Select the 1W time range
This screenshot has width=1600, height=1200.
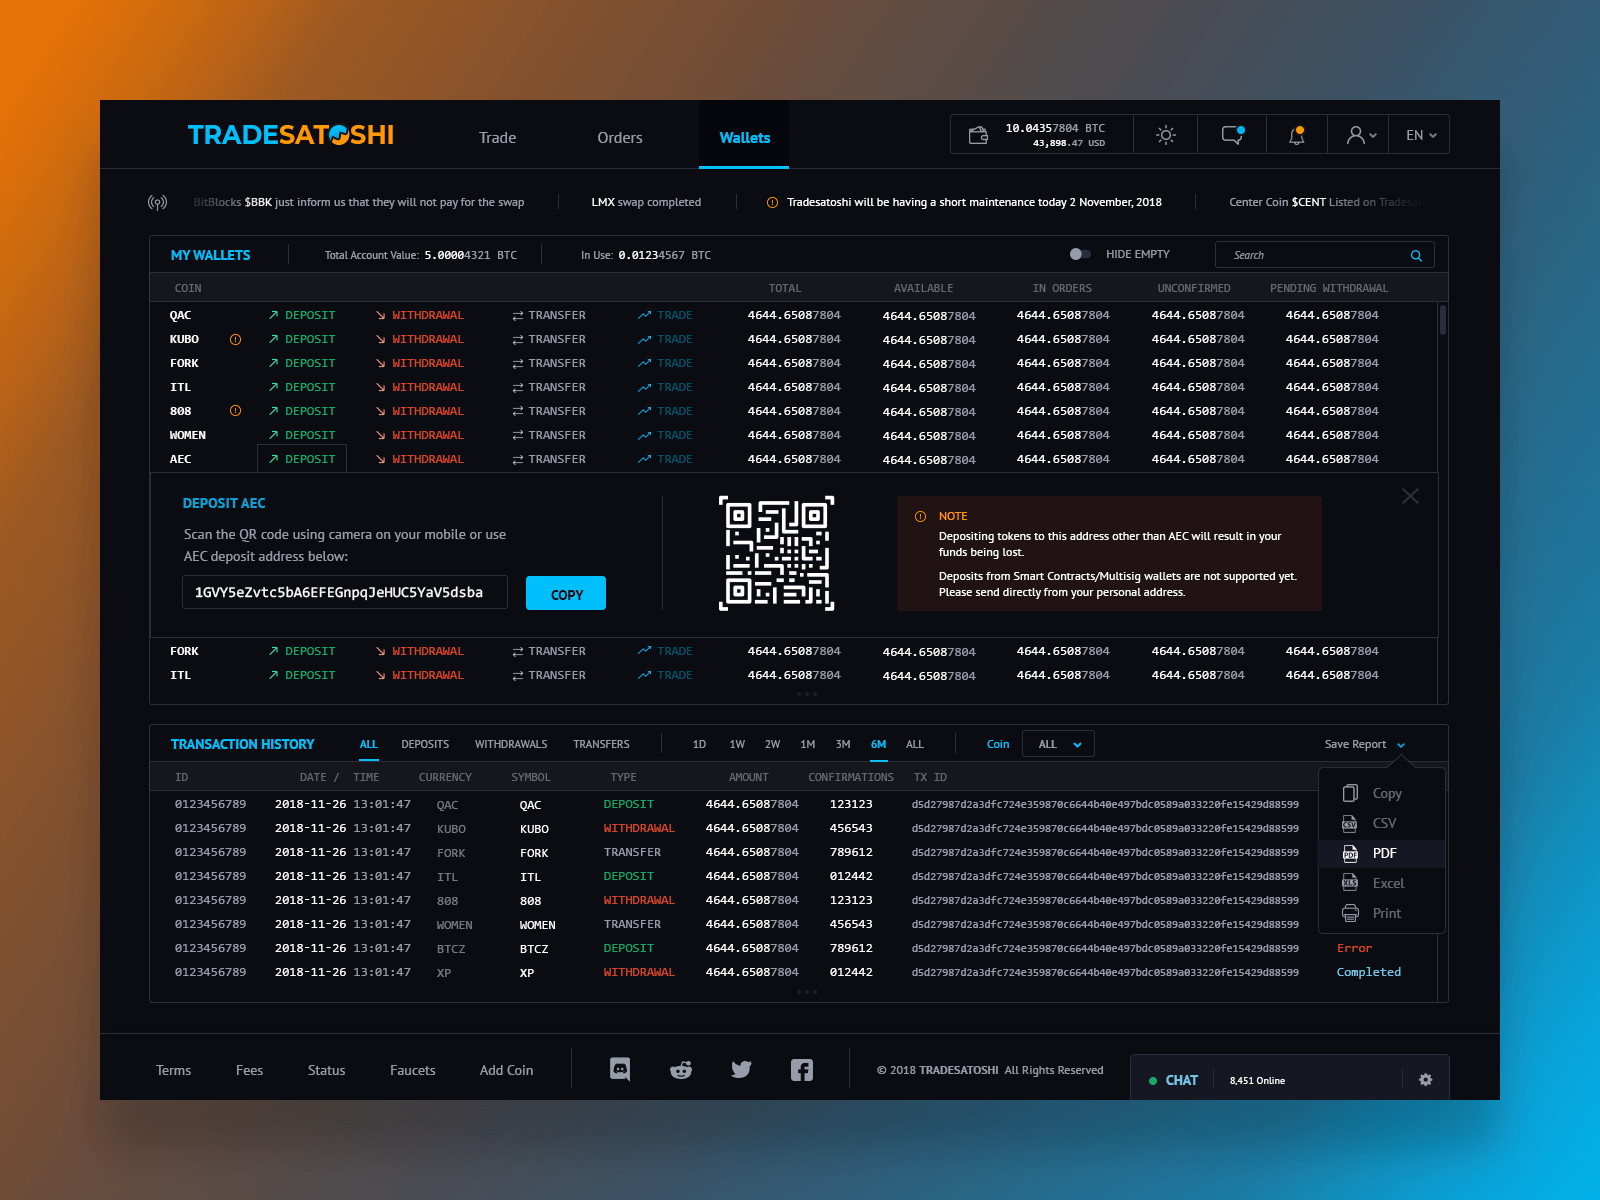737,744
